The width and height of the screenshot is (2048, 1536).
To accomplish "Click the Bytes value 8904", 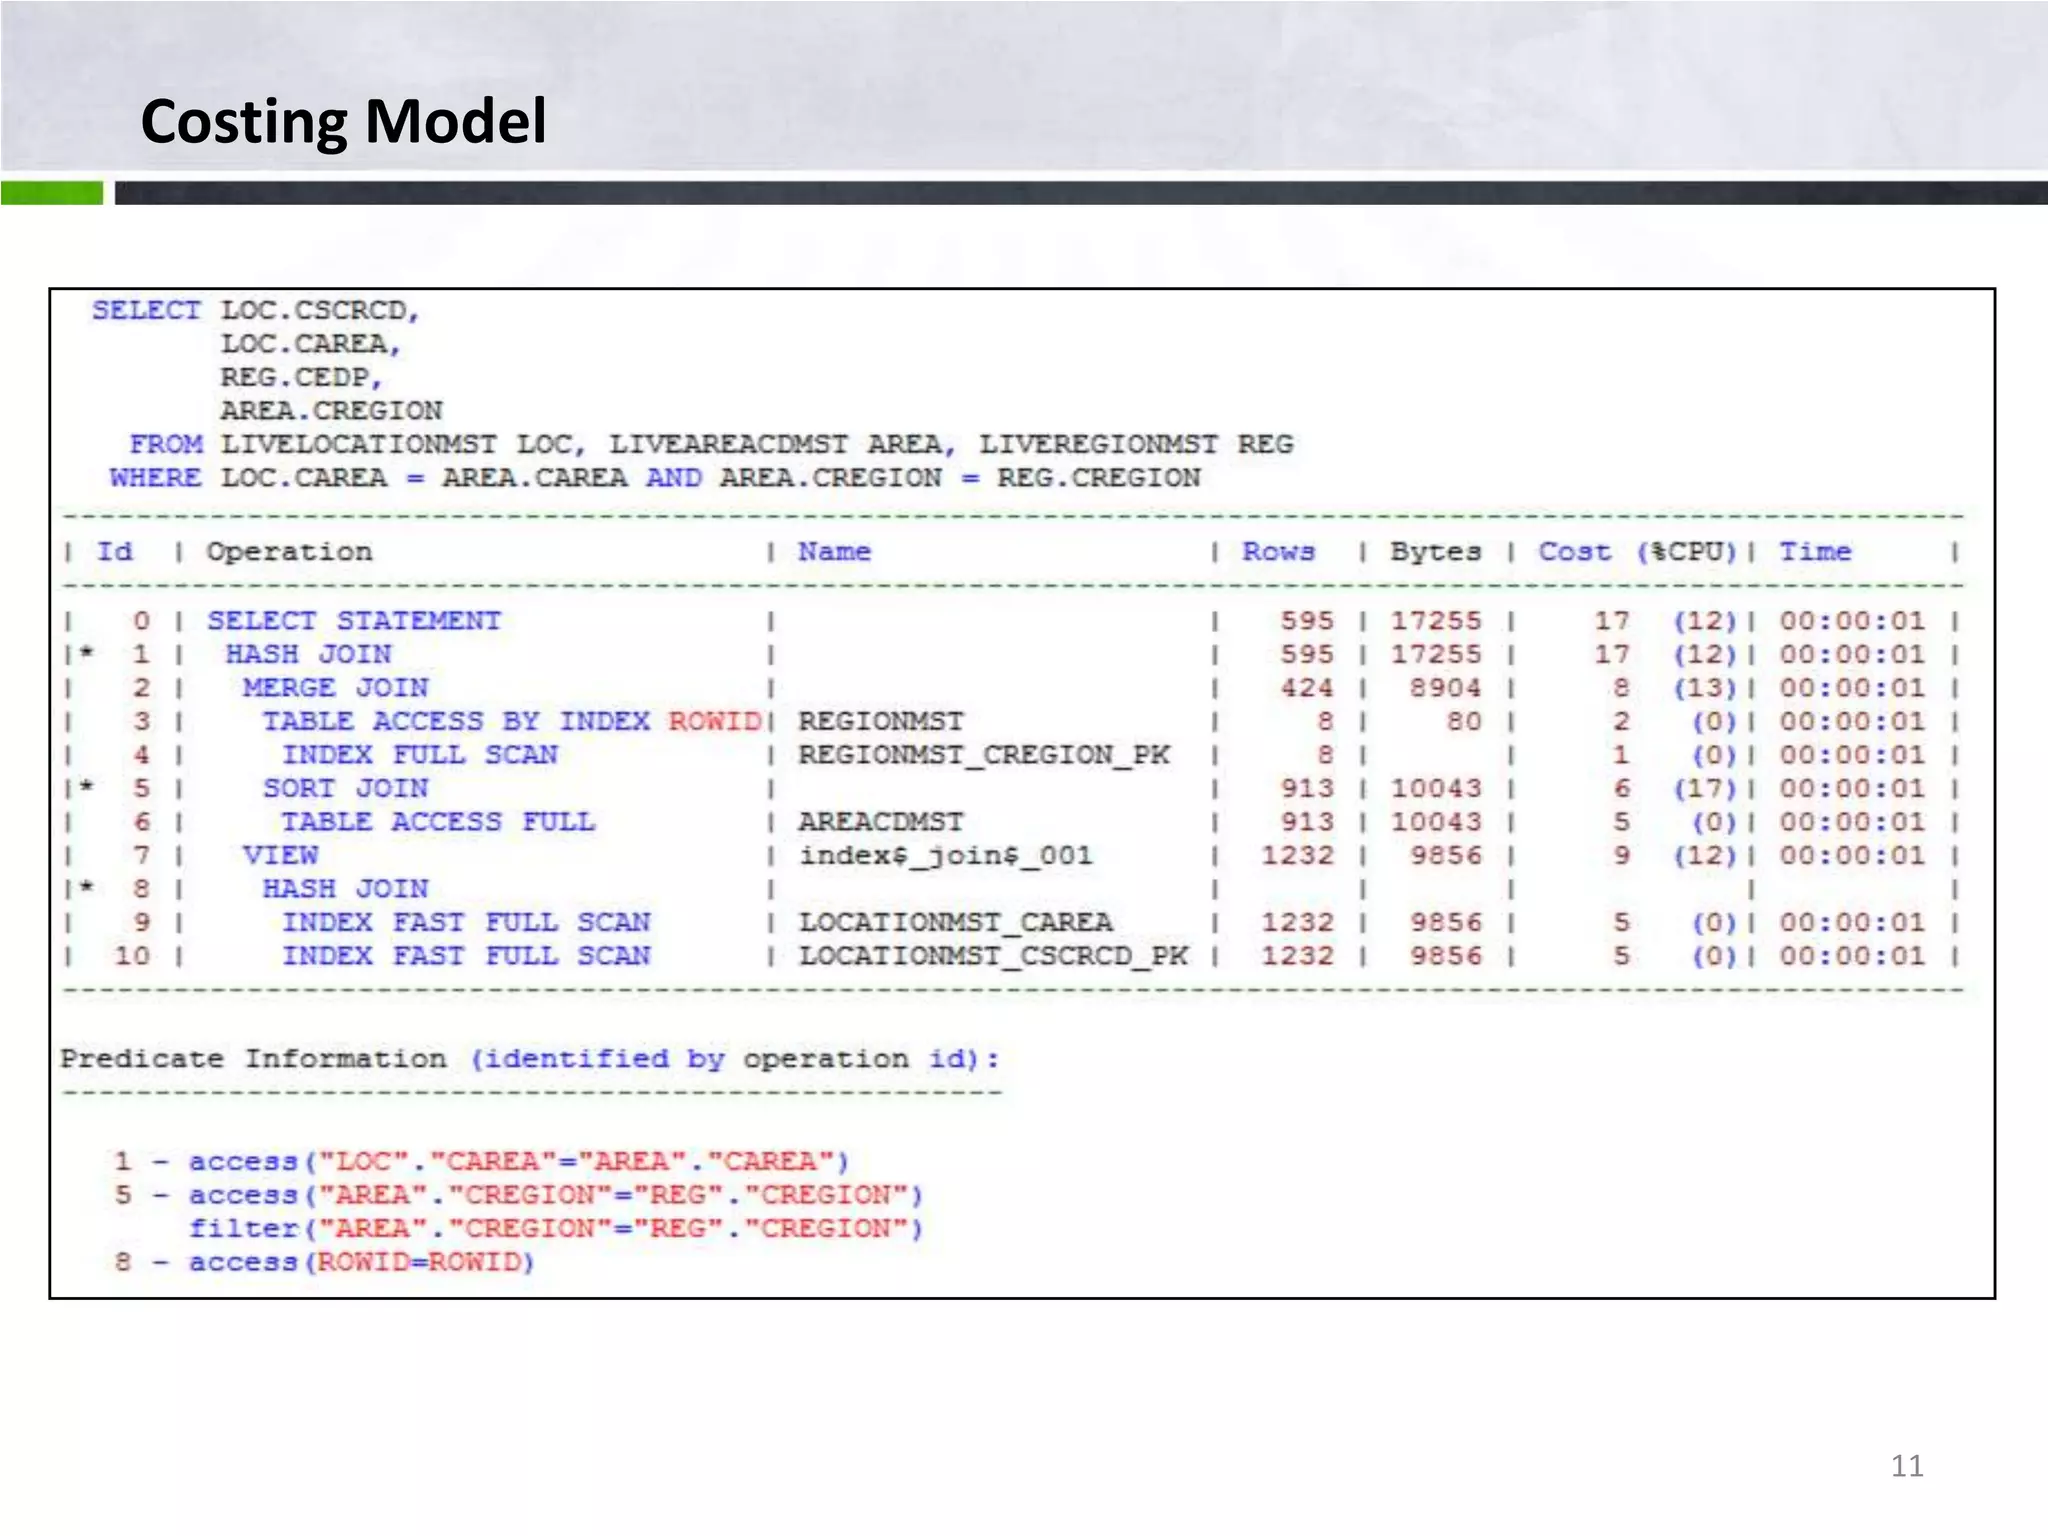I will pyautogui.click(x=1445, y=688).
